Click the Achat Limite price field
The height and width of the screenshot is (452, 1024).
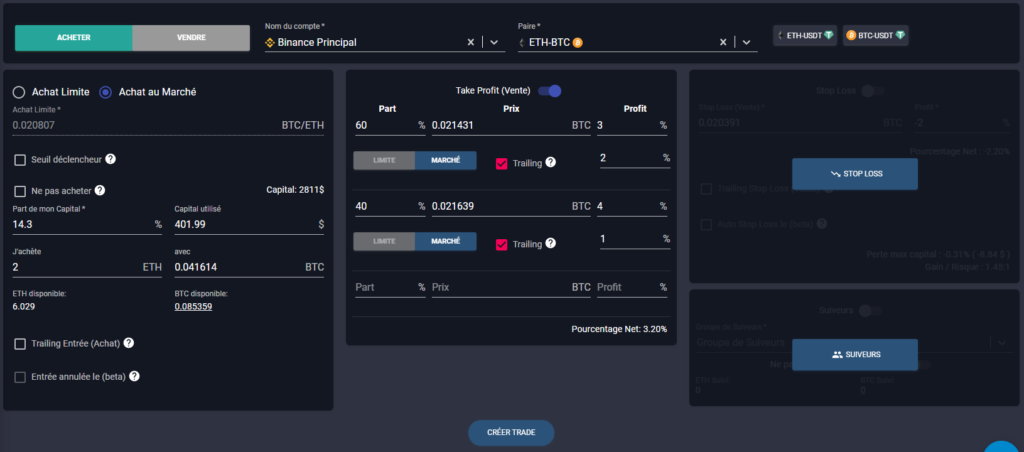coord(168,125)
